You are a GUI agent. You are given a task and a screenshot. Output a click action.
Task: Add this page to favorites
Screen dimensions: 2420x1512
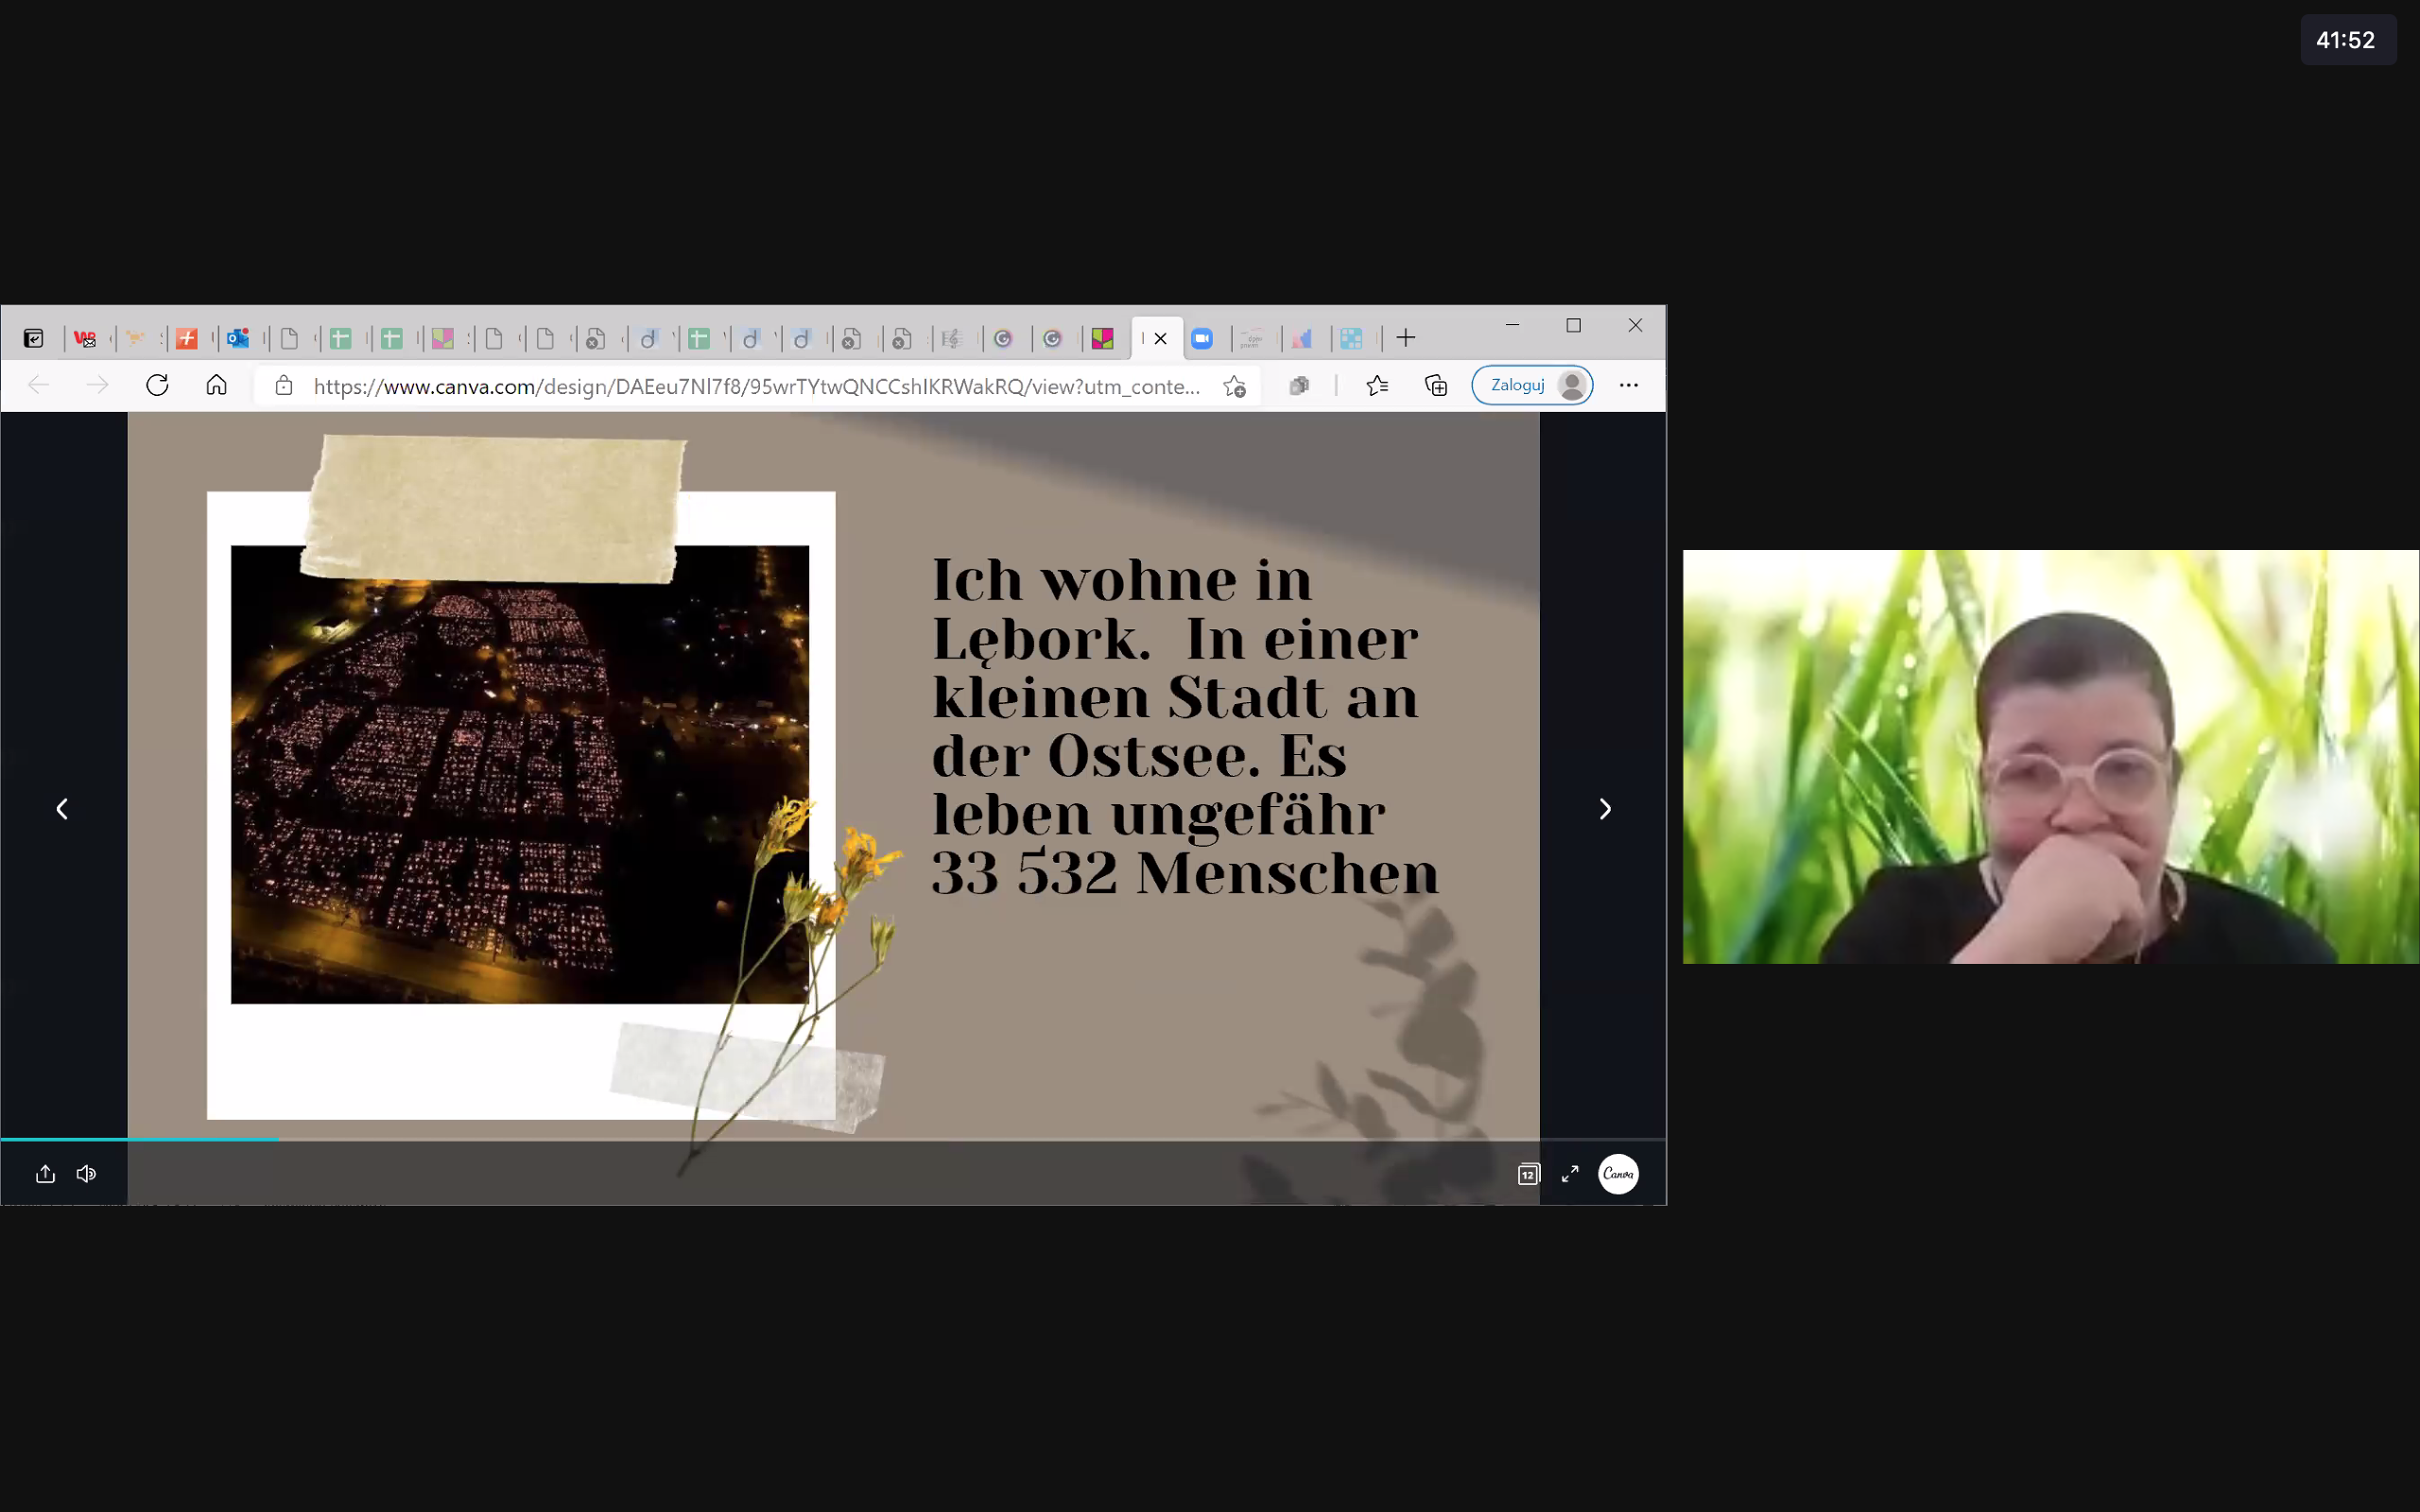(x=1235, y=386)
